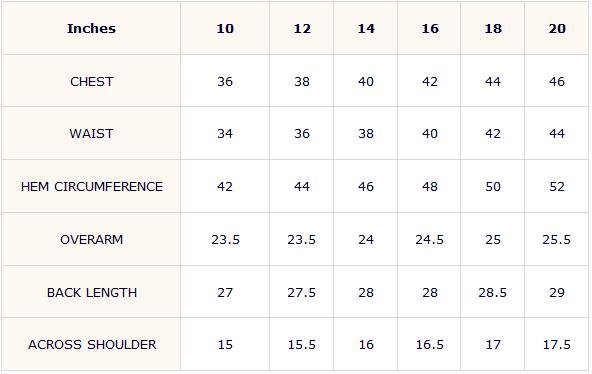
Task: Click the HEM CIRCUMFERENCE row label
Action: tap(91, 186)
